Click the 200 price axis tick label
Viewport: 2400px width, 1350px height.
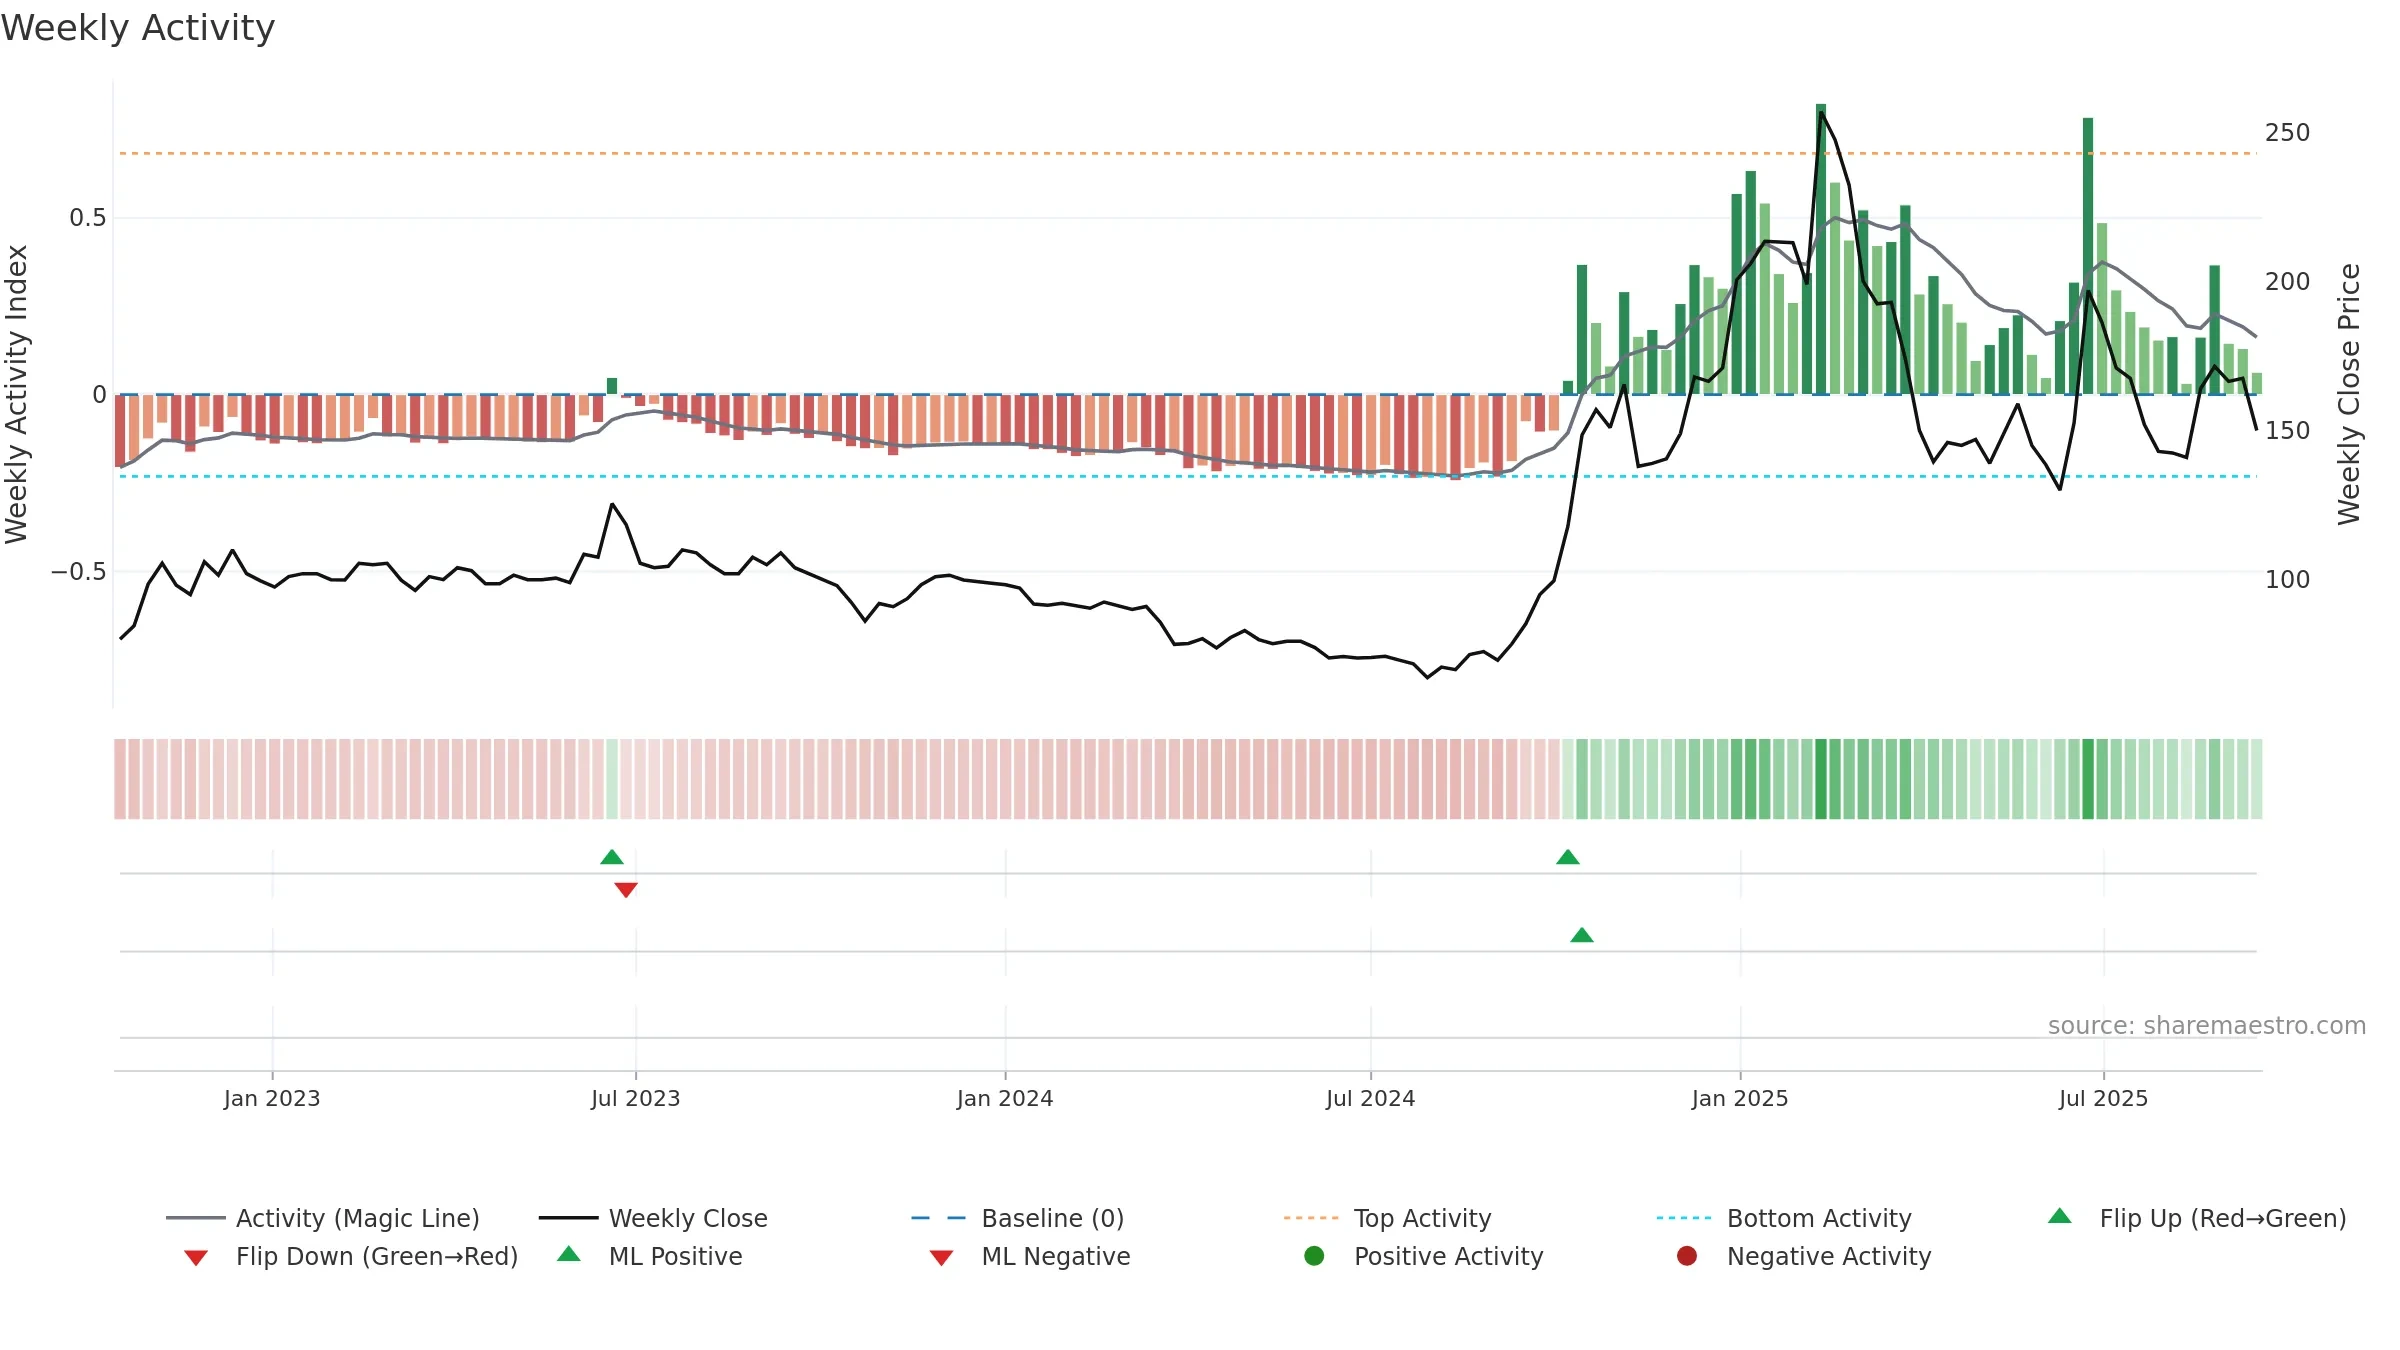[x=2287, y=282]
